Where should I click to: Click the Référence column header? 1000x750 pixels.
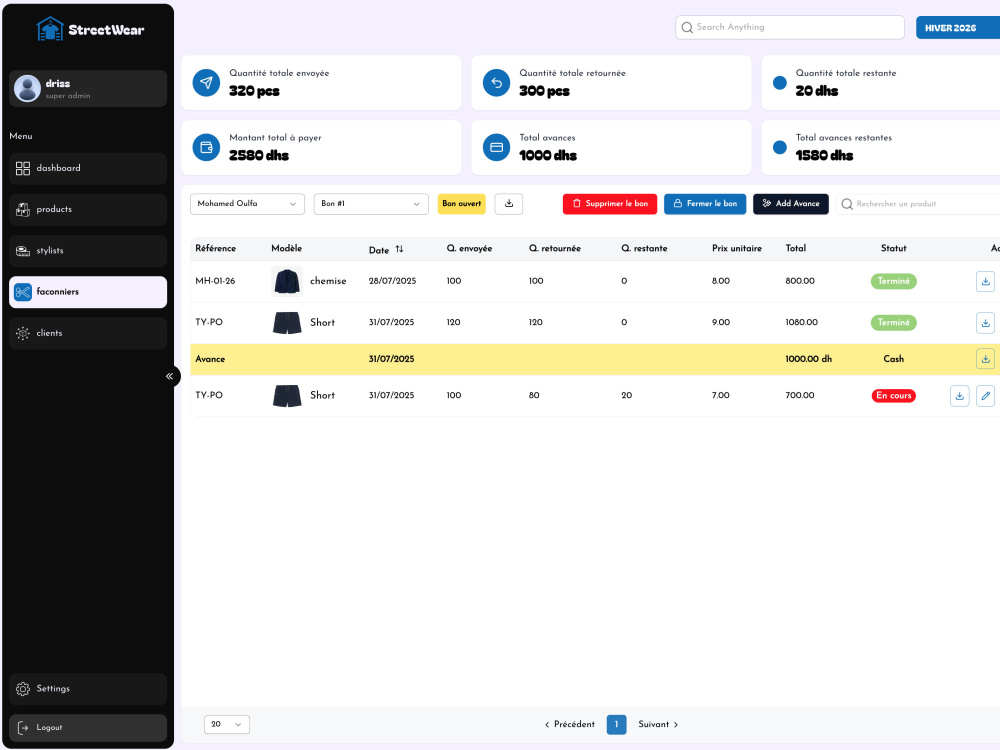click(216, 249)
